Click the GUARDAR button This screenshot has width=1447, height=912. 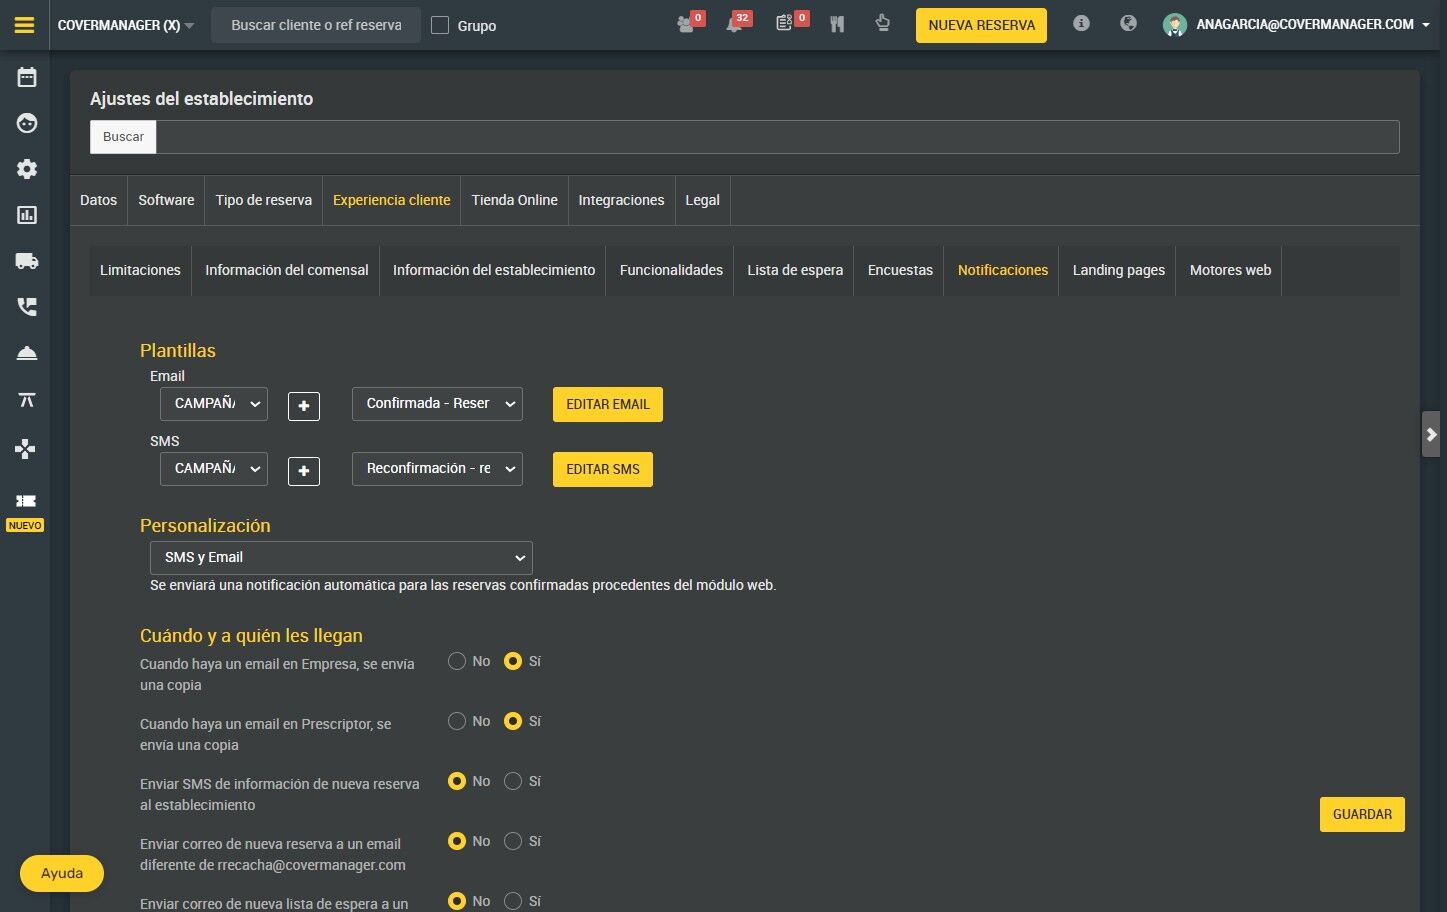click(x=1362, y=814)
